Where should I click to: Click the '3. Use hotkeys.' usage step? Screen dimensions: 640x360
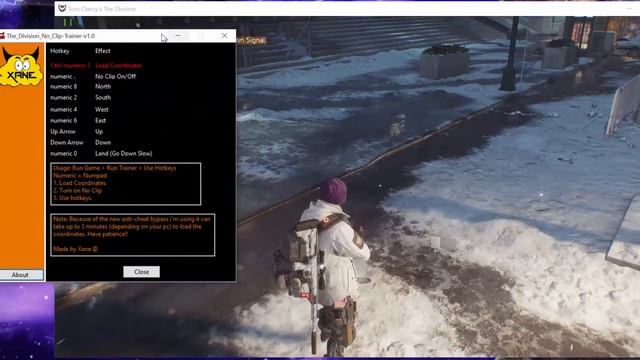click(x=73, y=198)
